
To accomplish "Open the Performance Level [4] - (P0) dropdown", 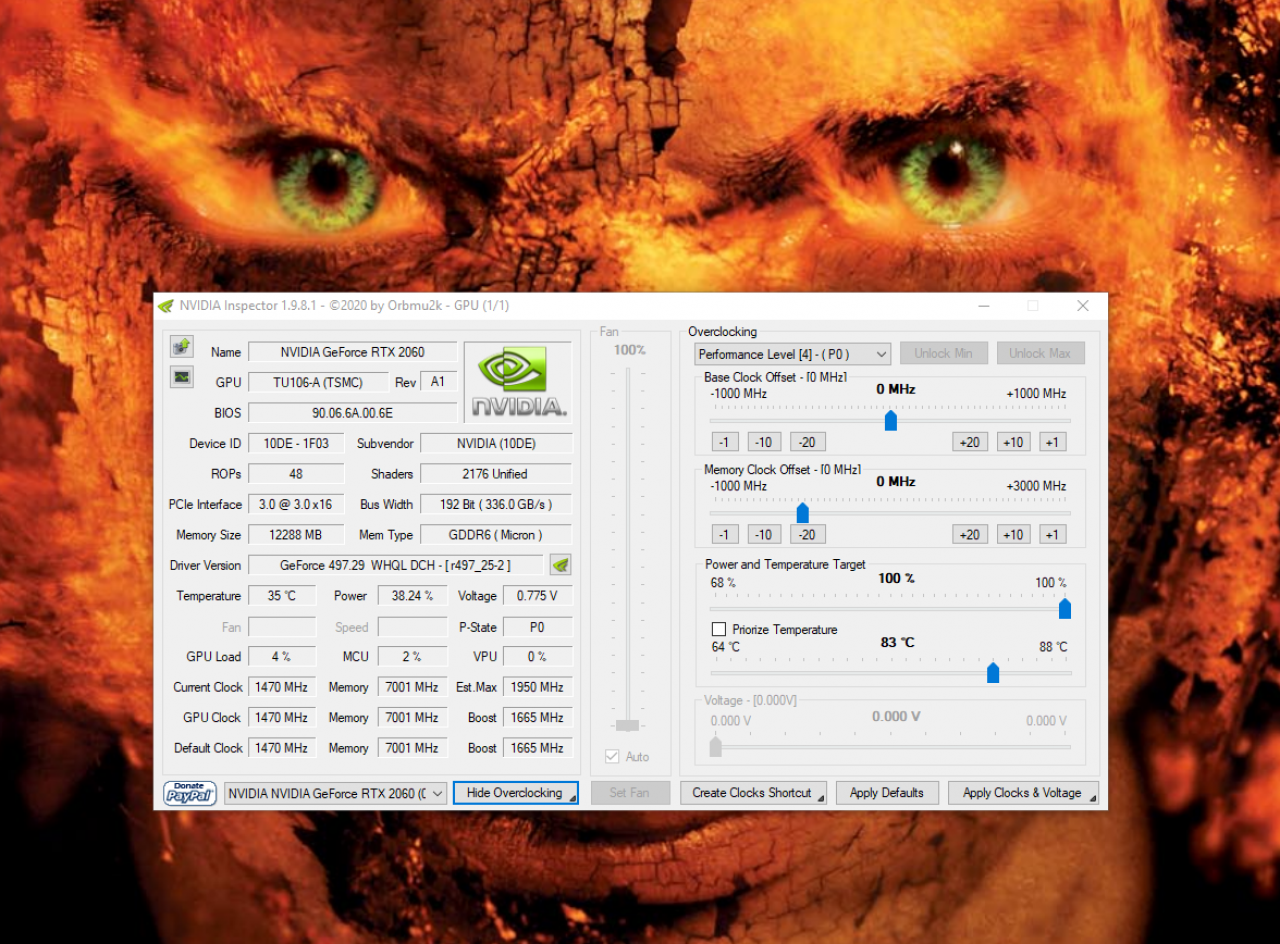I will [x=792, y=354].
